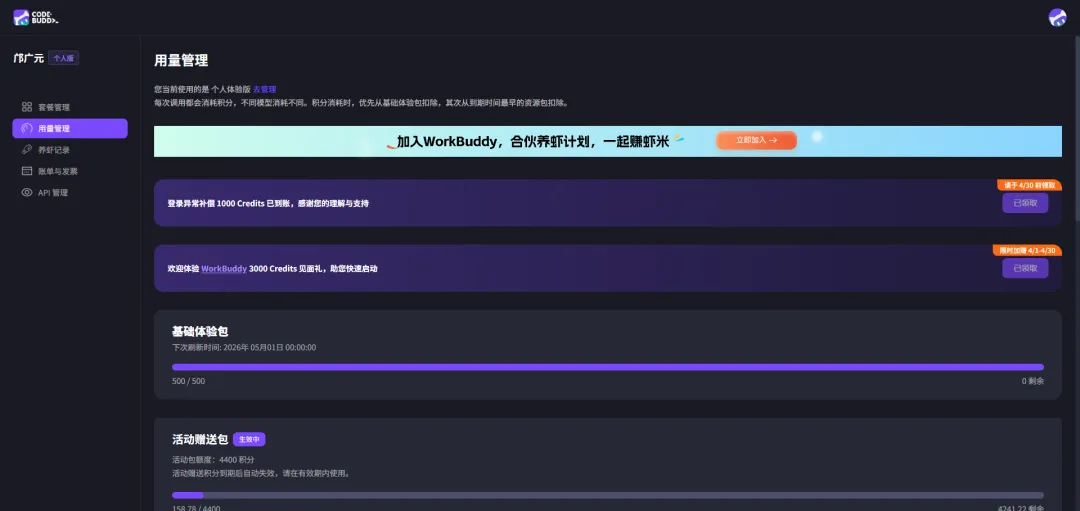Click the 去管理 link

(264, 90)
